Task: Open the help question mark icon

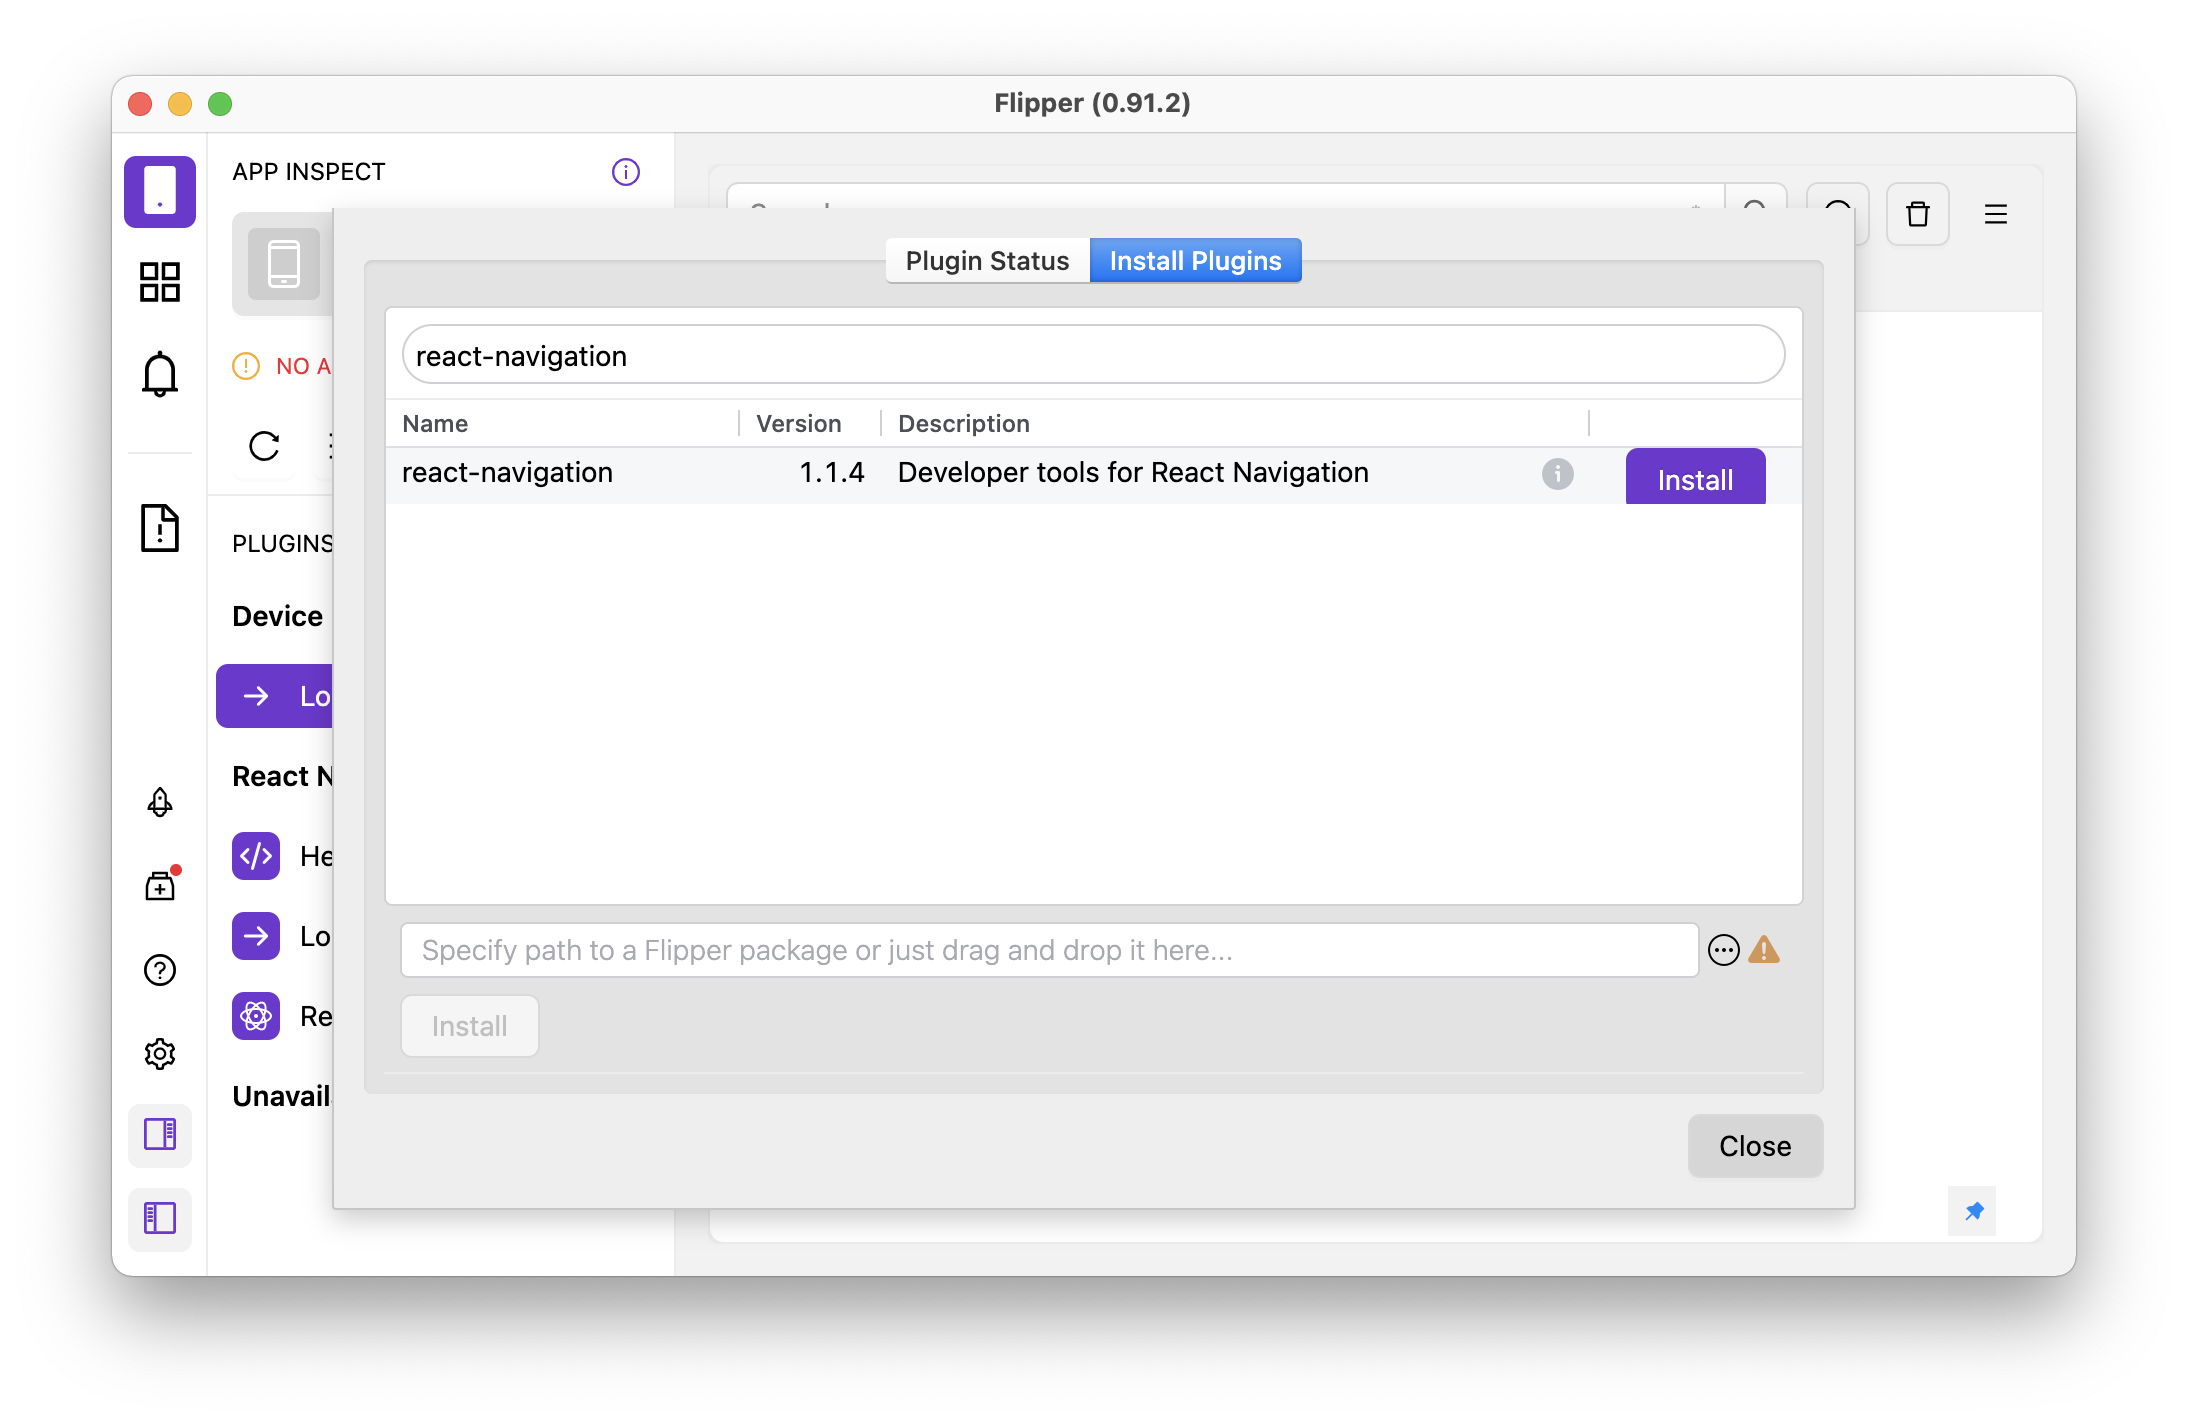Action: (160, 970)
